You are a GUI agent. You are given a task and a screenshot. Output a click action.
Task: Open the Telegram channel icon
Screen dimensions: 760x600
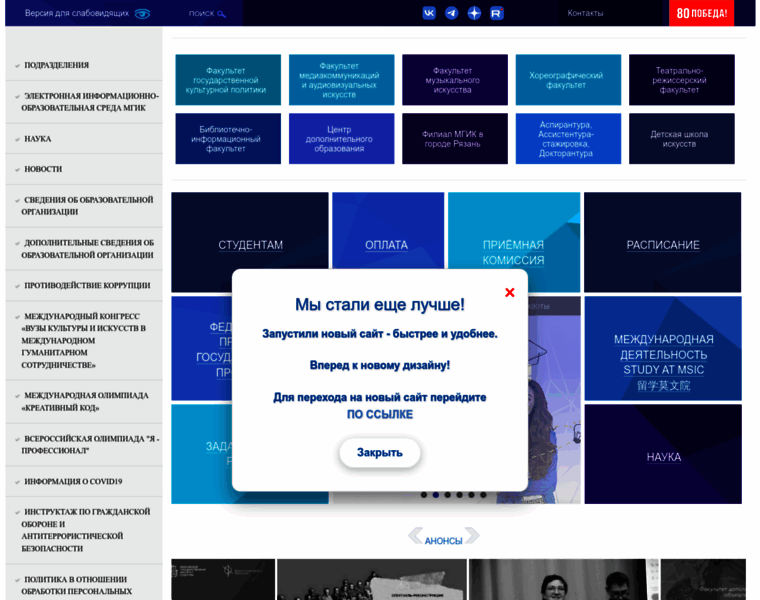tap(452, 13)
